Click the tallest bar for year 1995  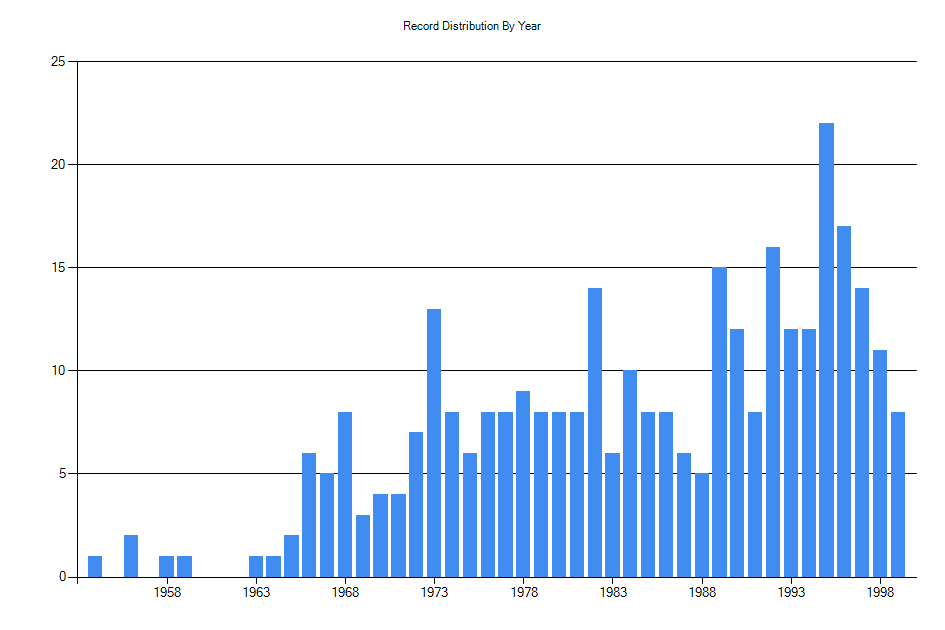[826, 350]
